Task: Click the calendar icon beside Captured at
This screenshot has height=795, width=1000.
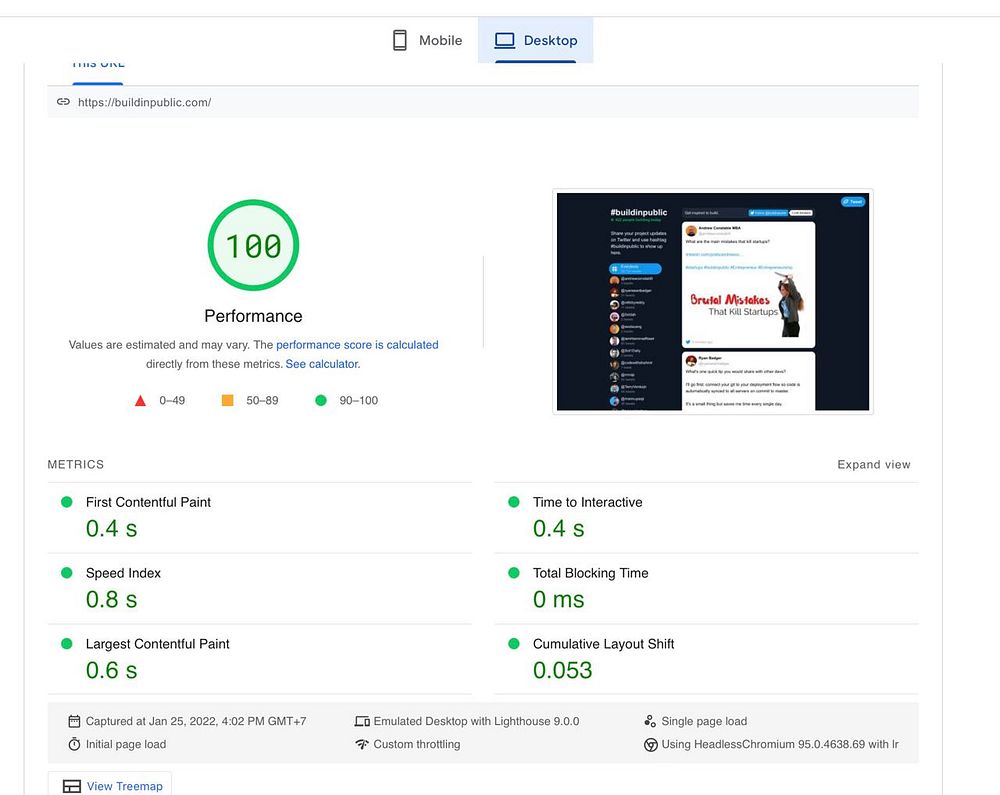Action: click(x=74, y=721)
